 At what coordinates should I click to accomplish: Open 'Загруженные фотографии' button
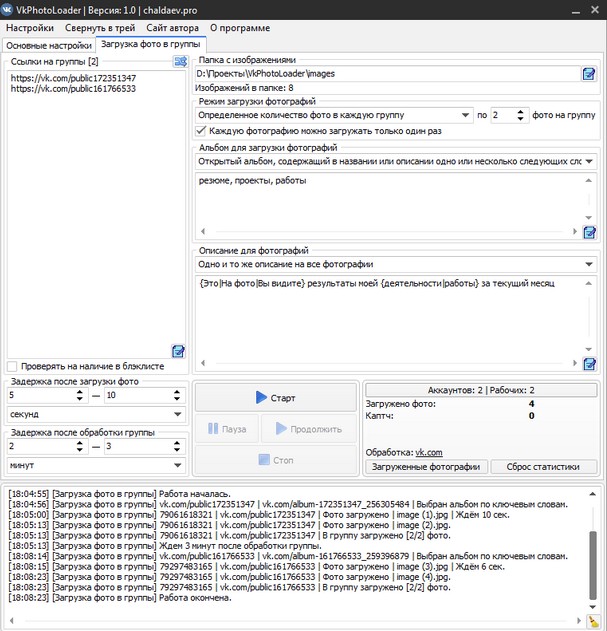coord(426,467)
